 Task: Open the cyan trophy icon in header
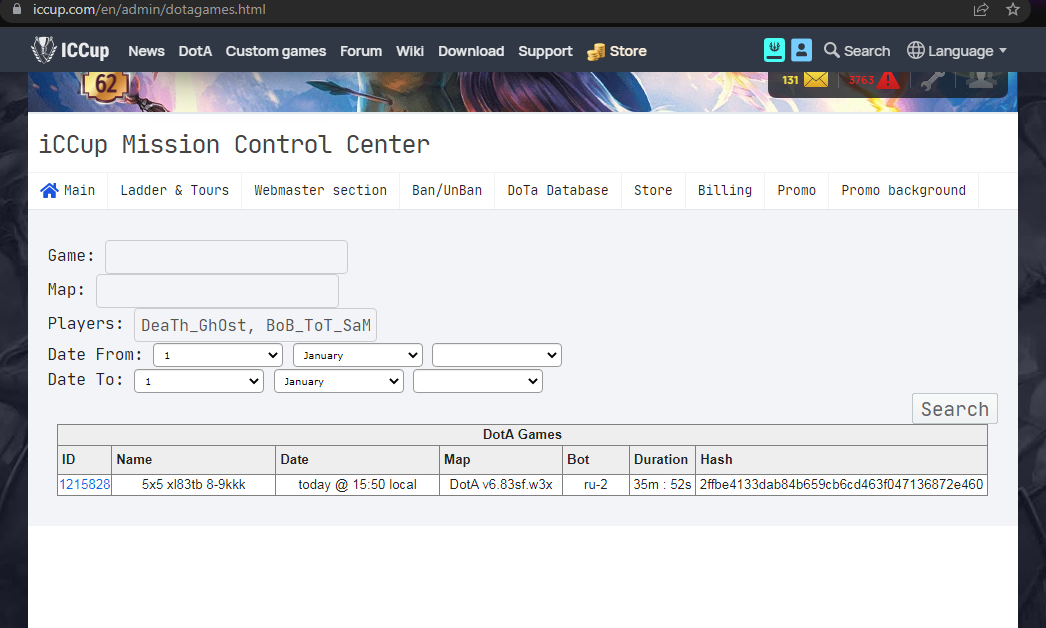coord(774,50)
